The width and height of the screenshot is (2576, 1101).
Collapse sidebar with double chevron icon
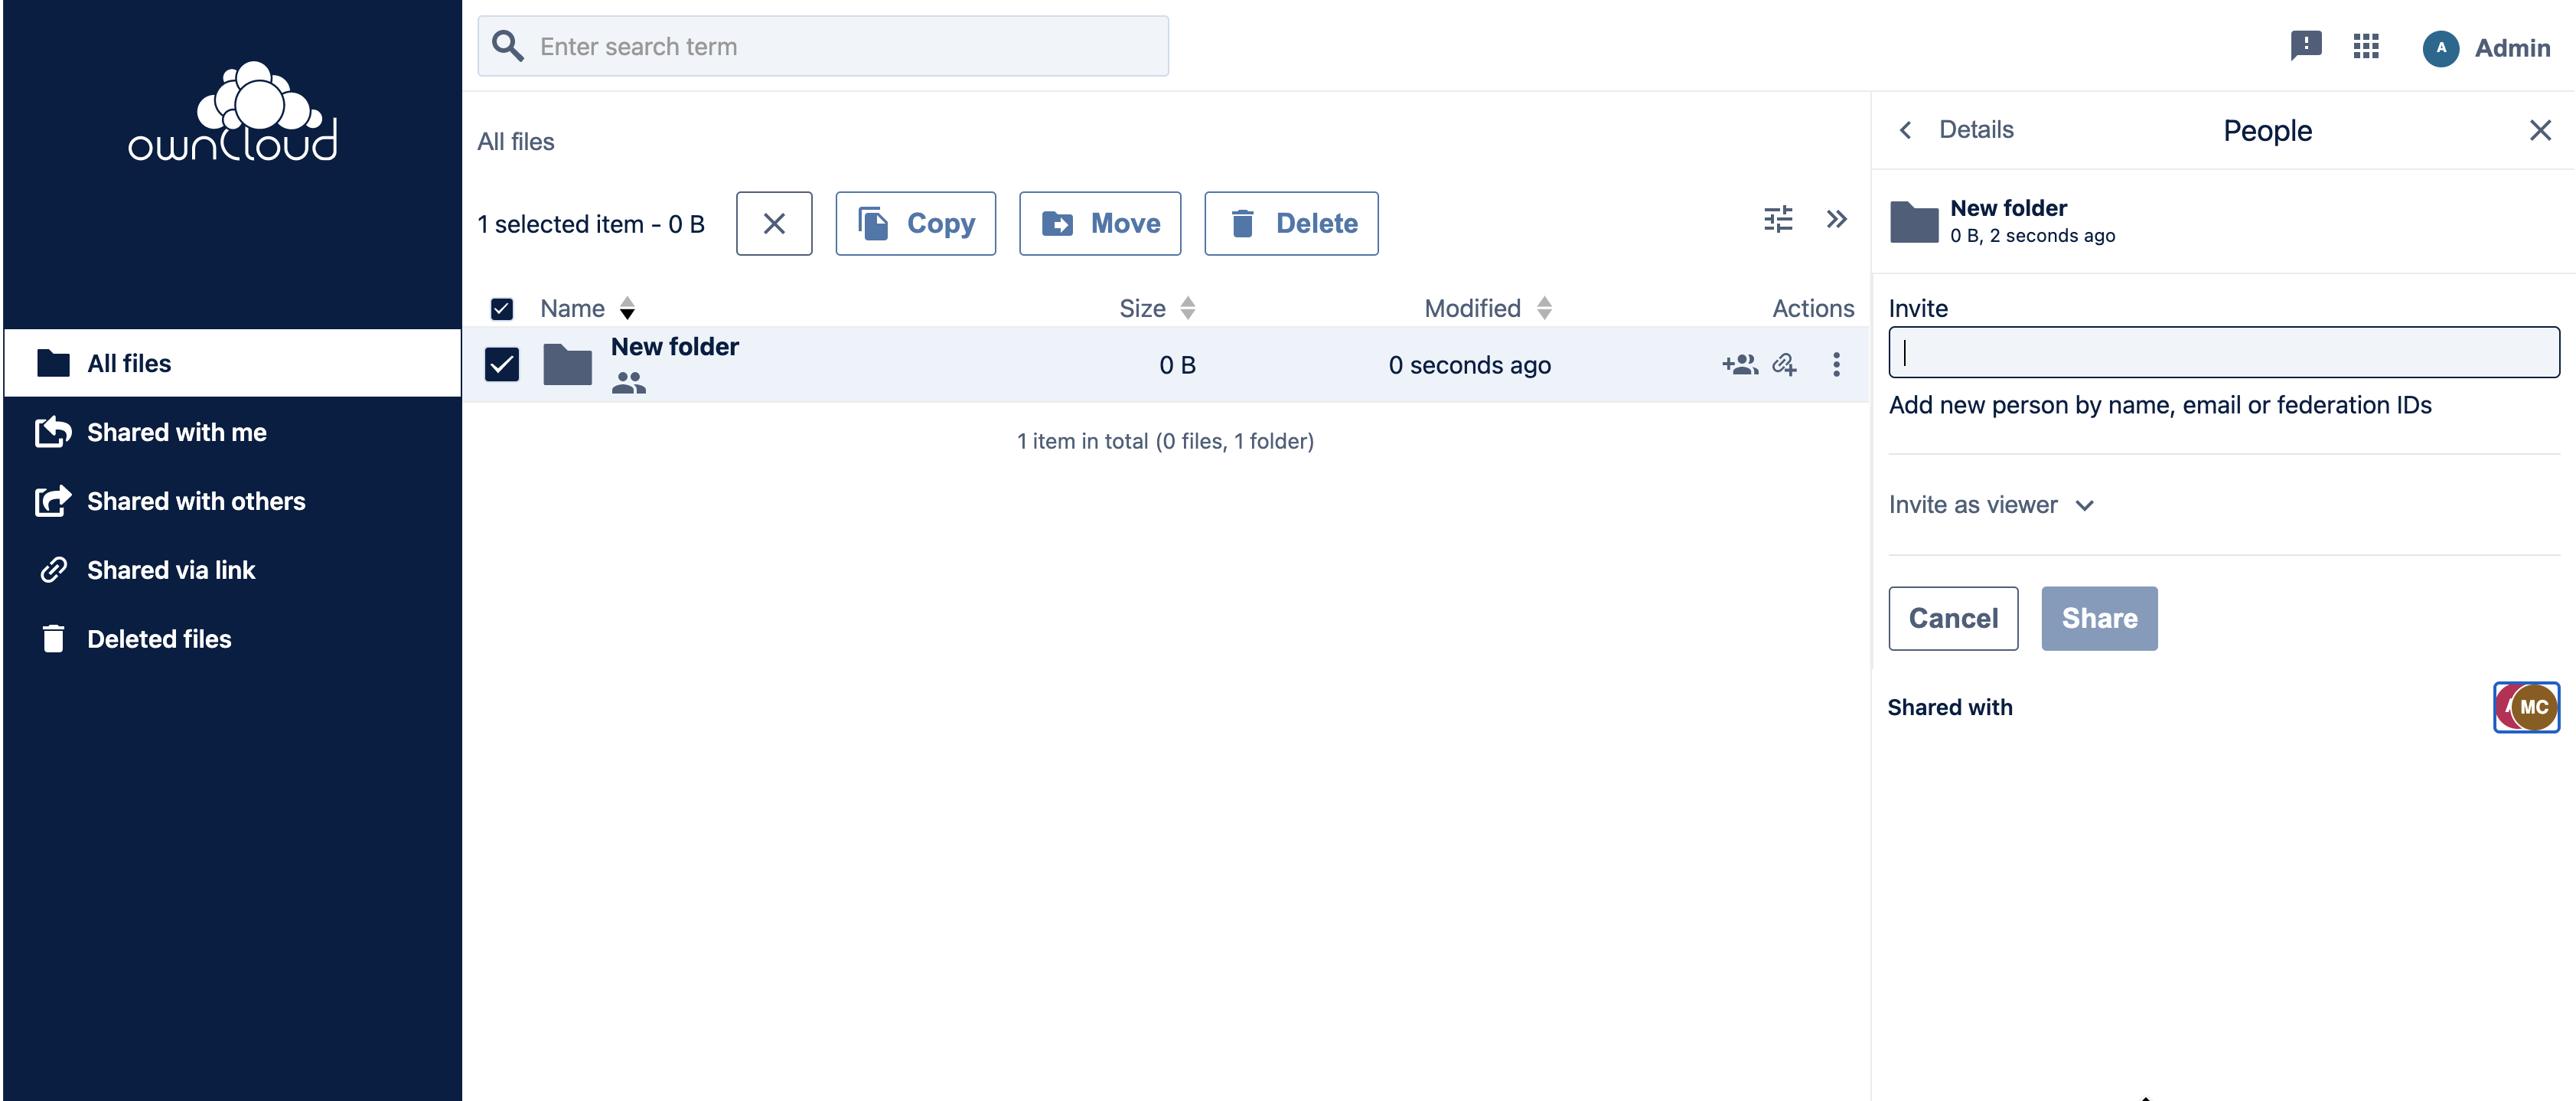1836,220
